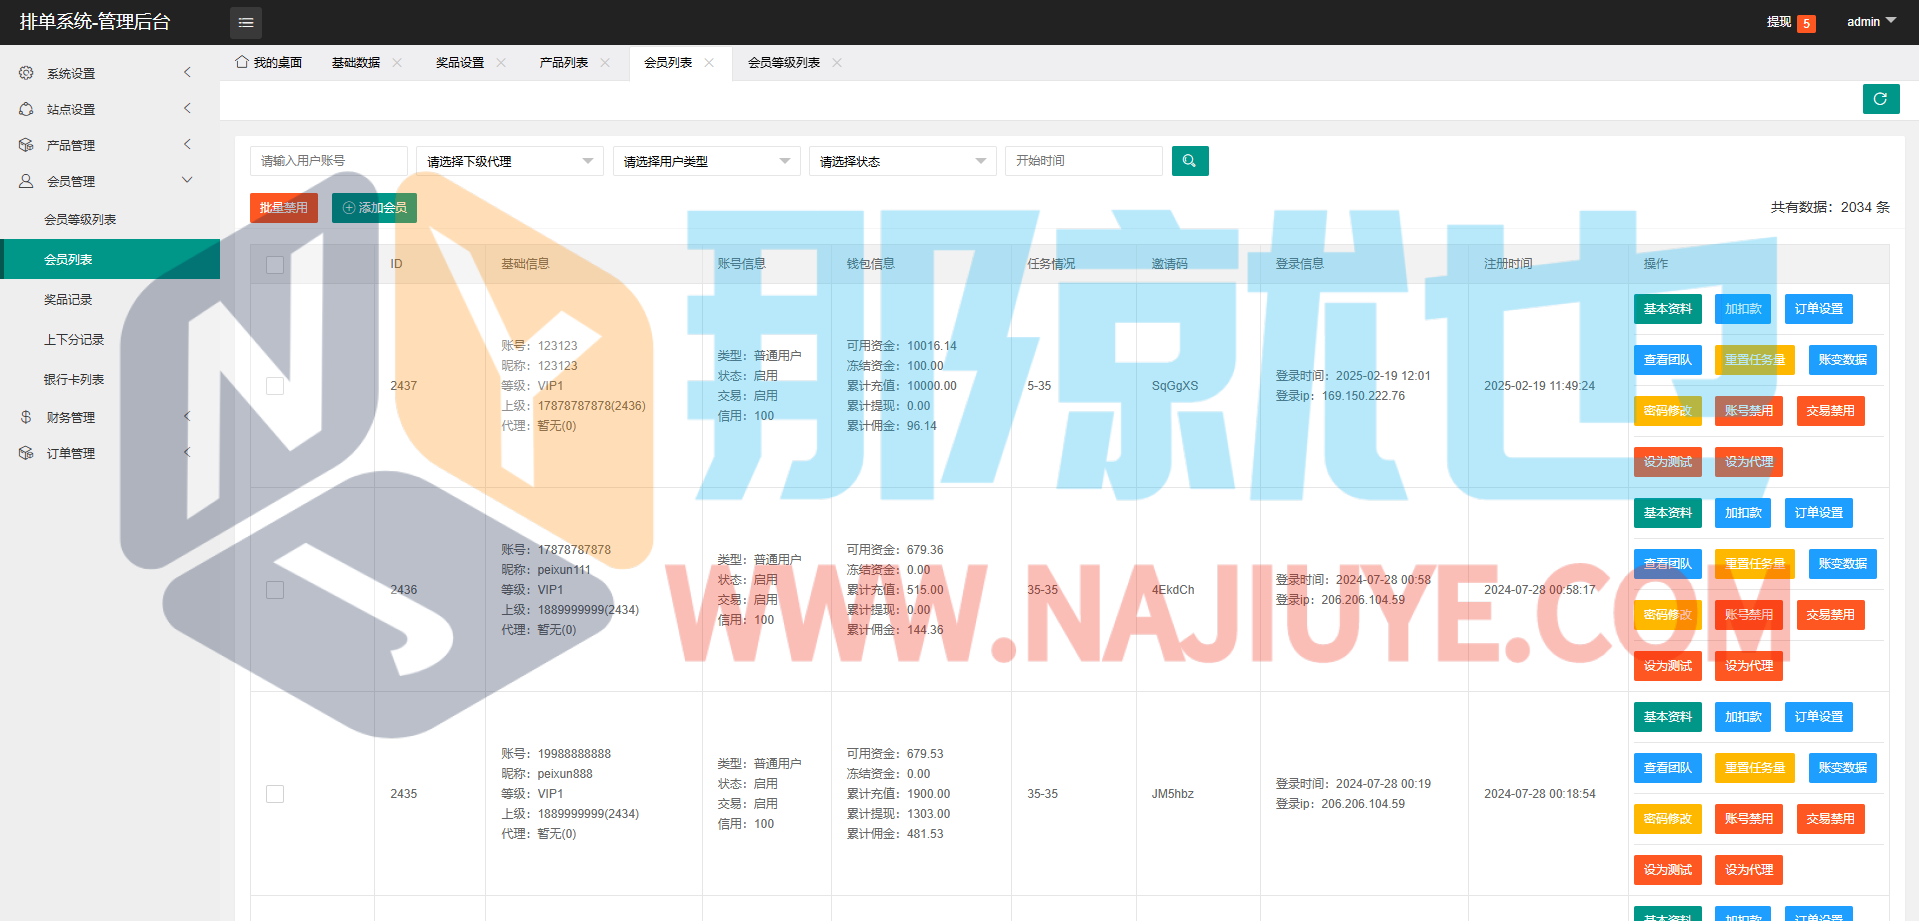1919x921 pixels.
Task: Open the 请选择下级代理 dropdown
Action: pos(509,161)
